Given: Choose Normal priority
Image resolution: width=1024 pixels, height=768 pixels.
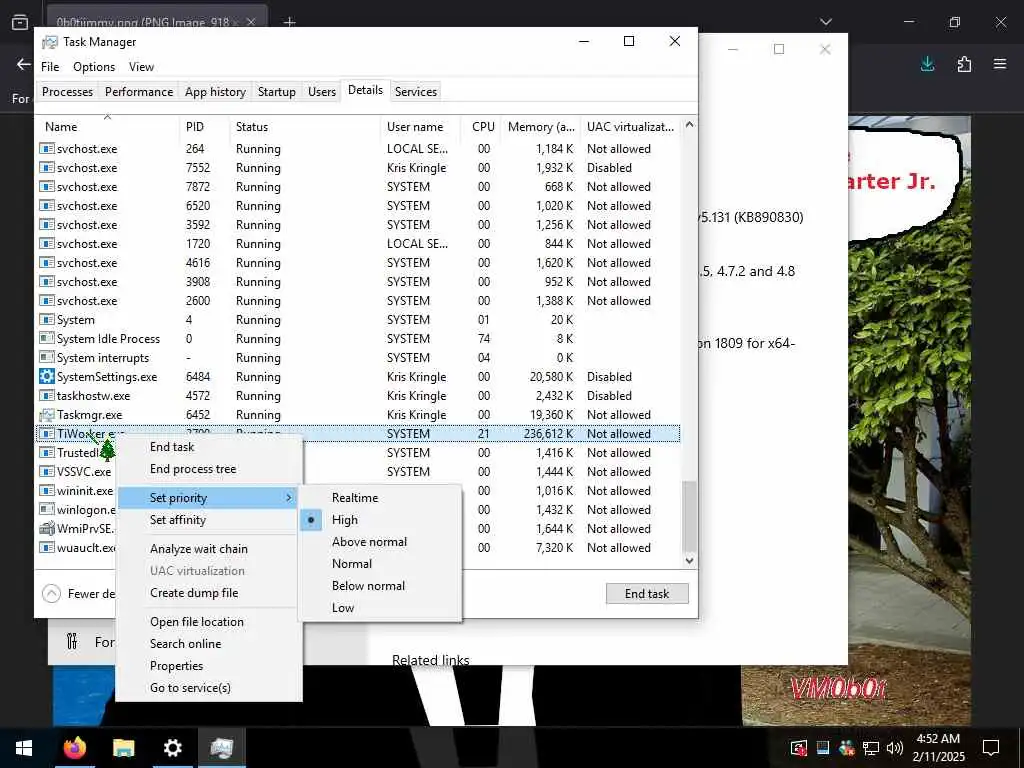Looking at the screenshot, I should click(379, 564).
